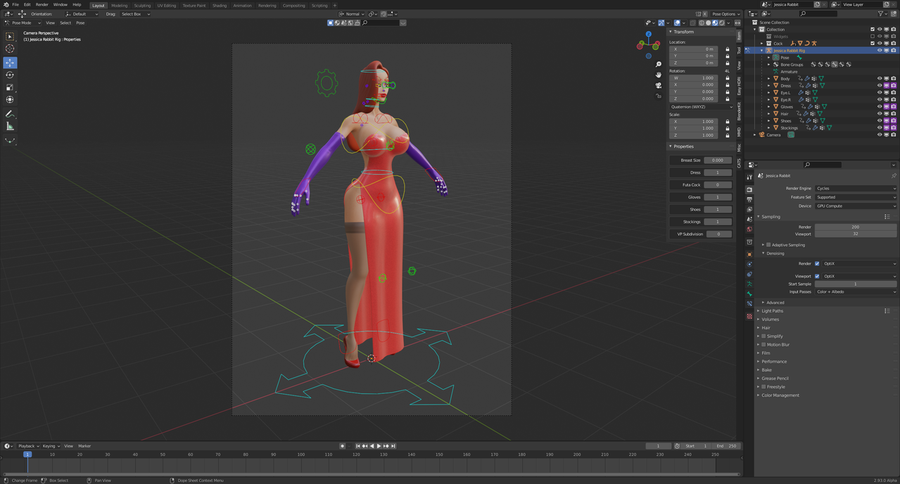Screen dimensions: 900x484
Task: Adjust Viewport samples field 32
Action: [x=855, y=234]
